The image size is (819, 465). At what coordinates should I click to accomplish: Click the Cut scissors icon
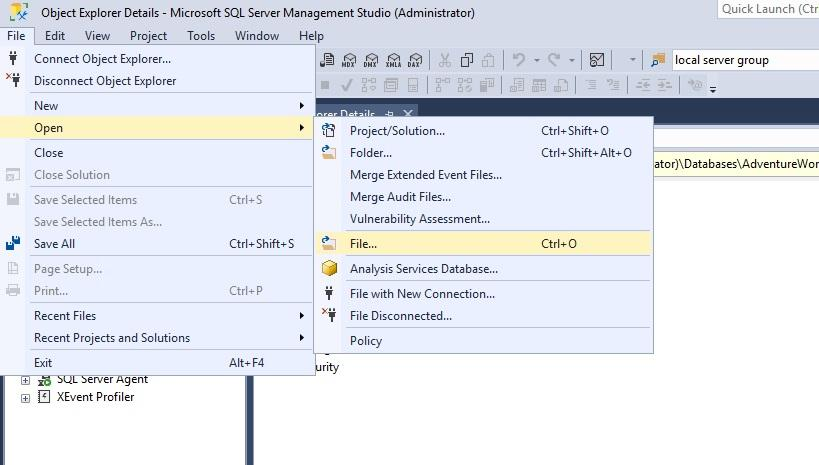click(x=444, y=60)
